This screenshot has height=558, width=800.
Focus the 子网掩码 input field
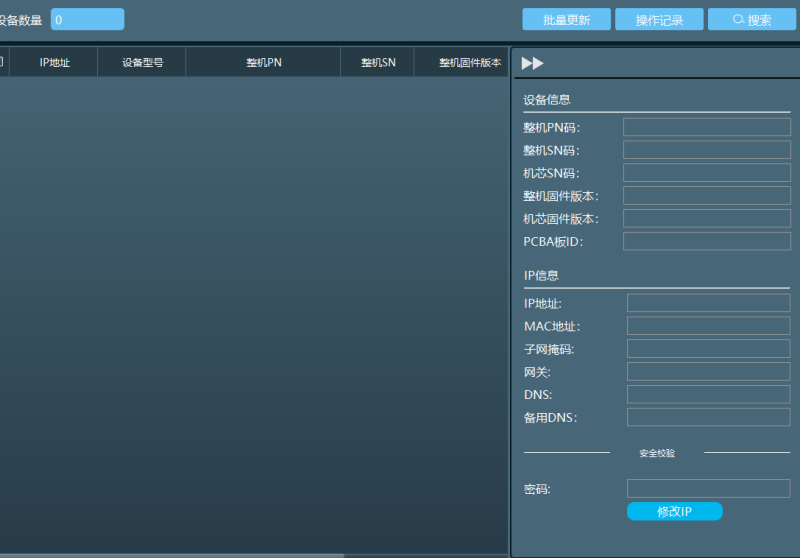708,349
